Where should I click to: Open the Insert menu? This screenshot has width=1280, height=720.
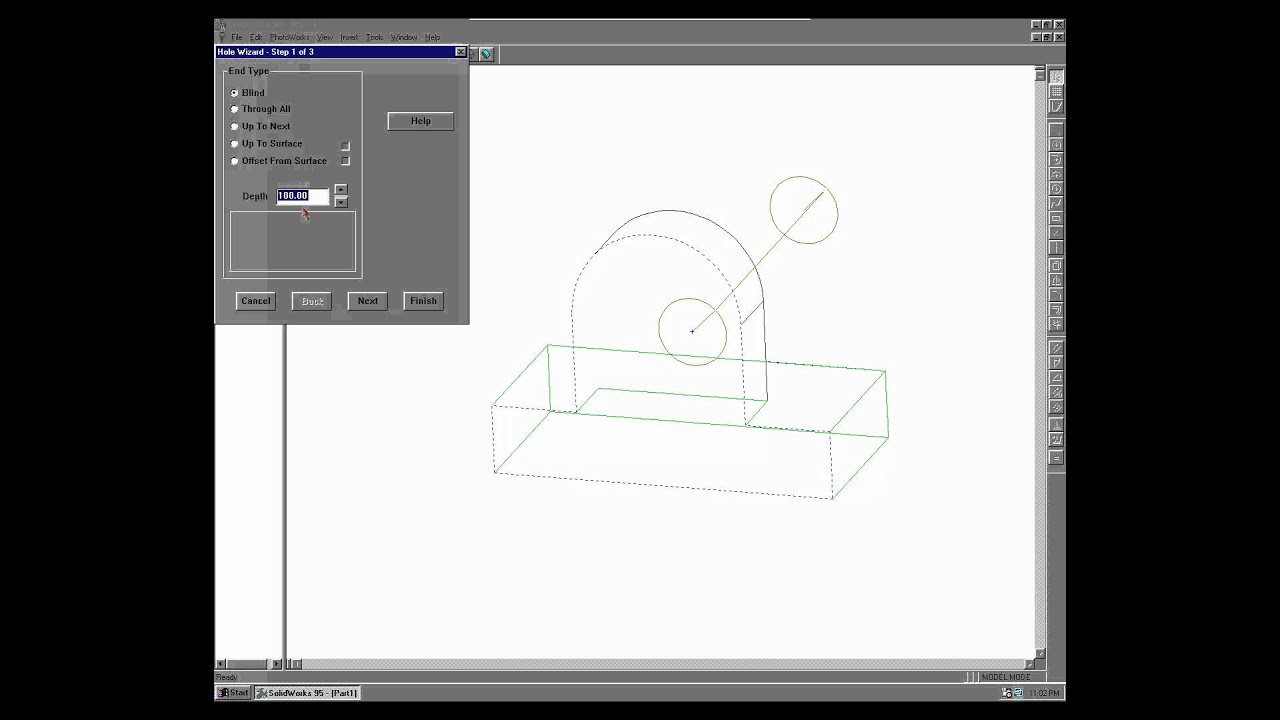(x=349, y=37)
